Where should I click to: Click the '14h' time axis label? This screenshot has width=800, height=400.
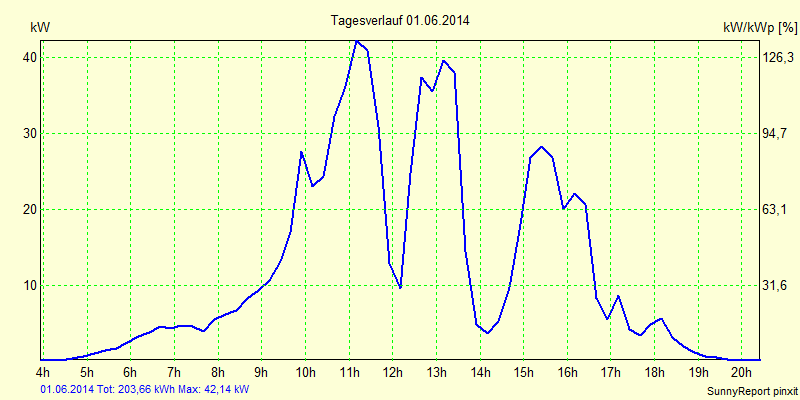click(x=480, y=371)
